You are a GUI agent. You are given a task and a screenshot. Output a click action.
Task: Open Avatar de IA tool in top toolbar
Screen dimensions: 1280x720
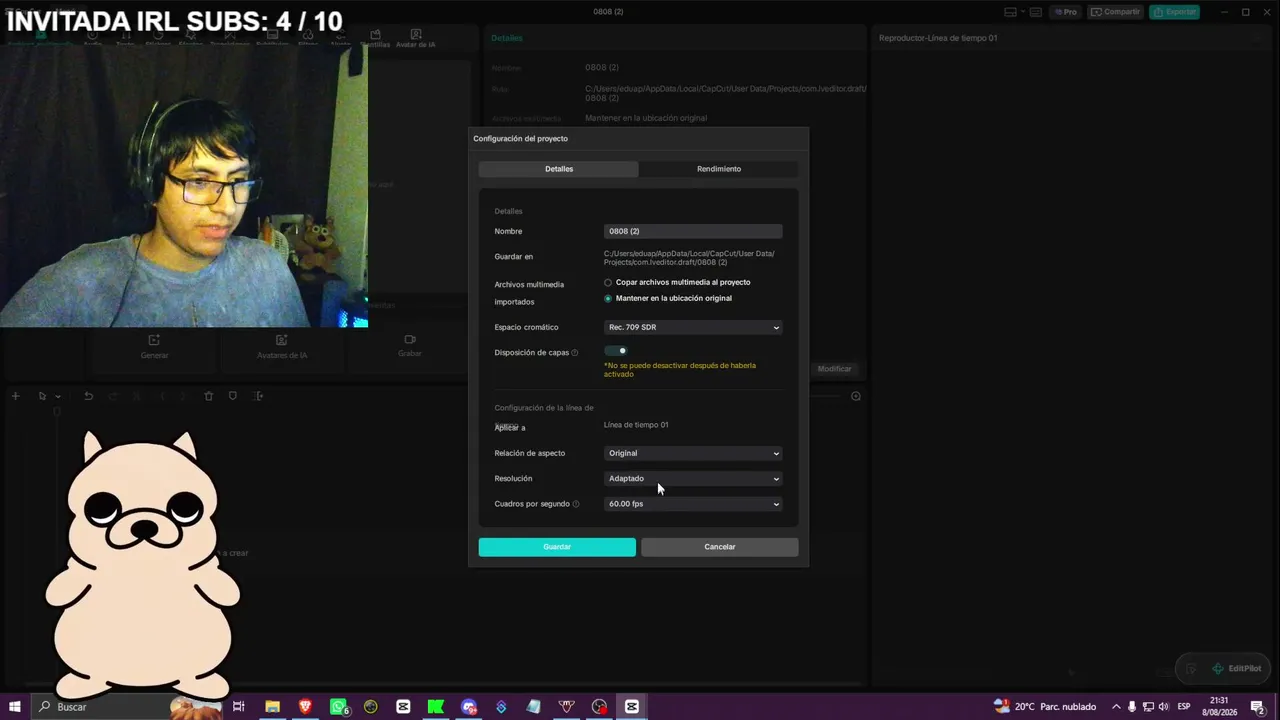tap(415, 39)
